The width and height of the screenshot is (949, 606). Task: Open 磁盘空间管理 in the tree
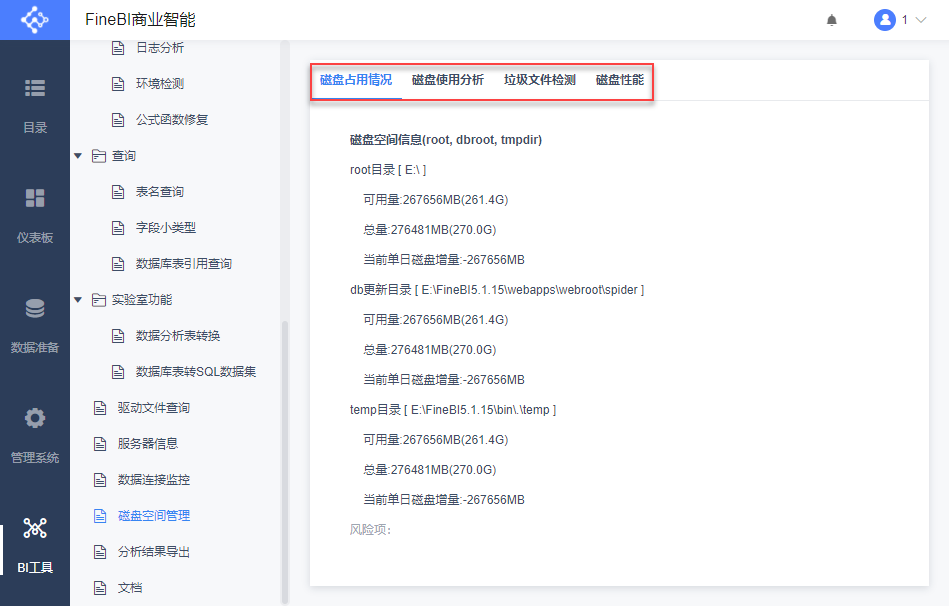tap(154, 516)
